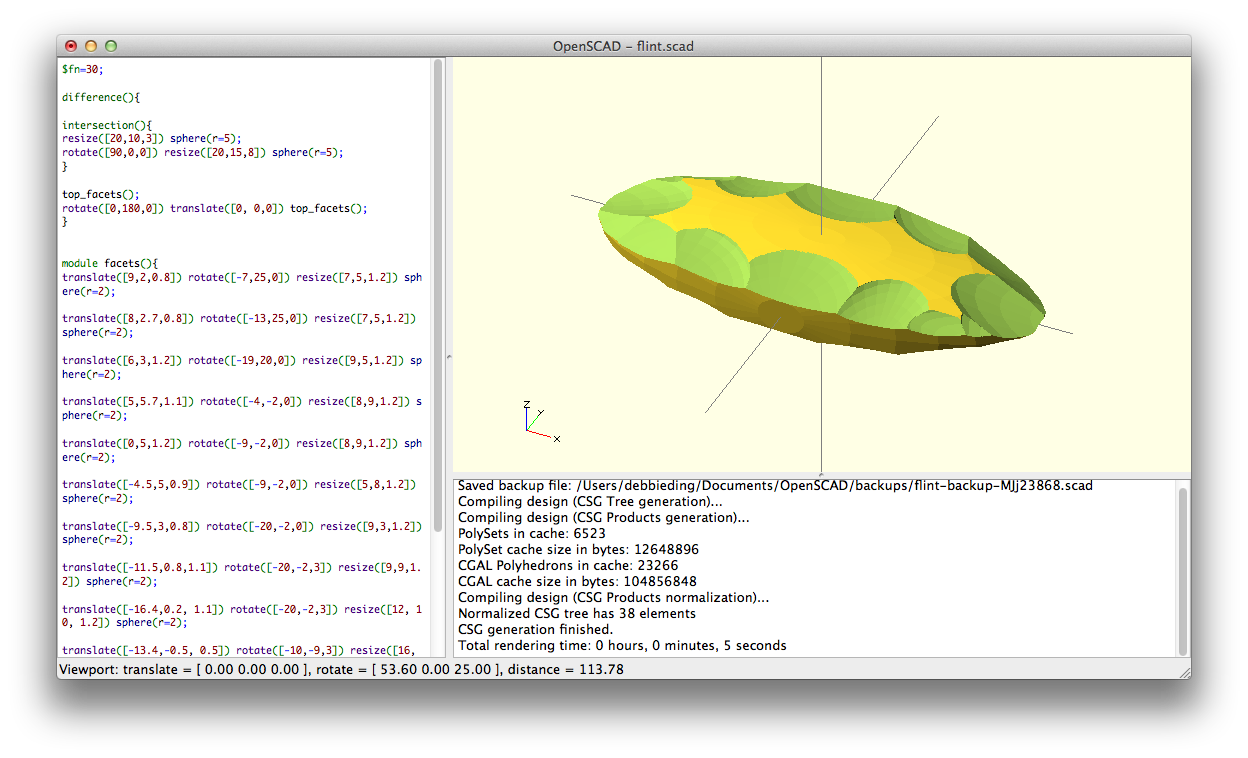Click the difference(){ line in the editor

[x=101, y=98]
